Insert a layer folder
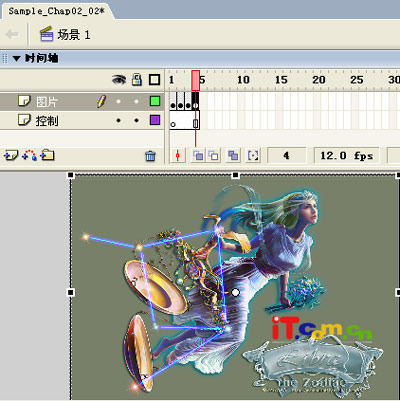 pyautogui.click(x=47, y=155)
